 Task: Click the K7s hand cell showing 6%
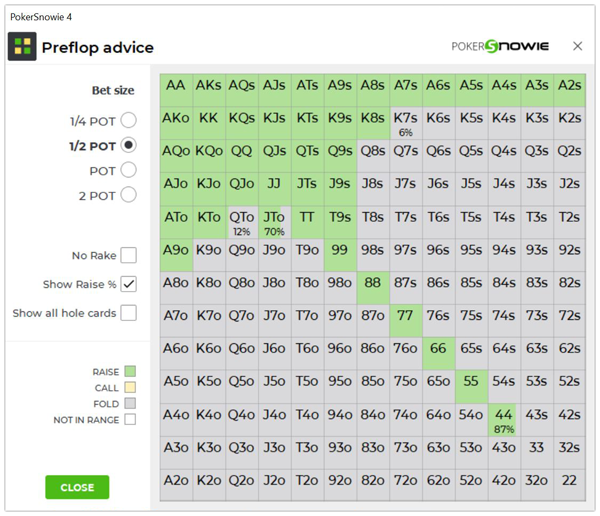point(405,122)
